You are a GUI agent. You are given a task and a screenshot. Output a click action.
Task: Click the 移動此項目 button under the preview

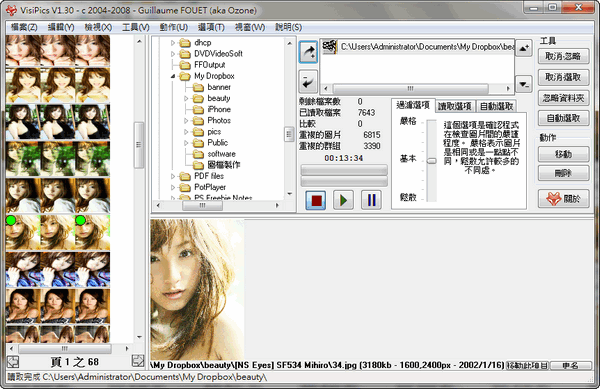click(528, 366)
